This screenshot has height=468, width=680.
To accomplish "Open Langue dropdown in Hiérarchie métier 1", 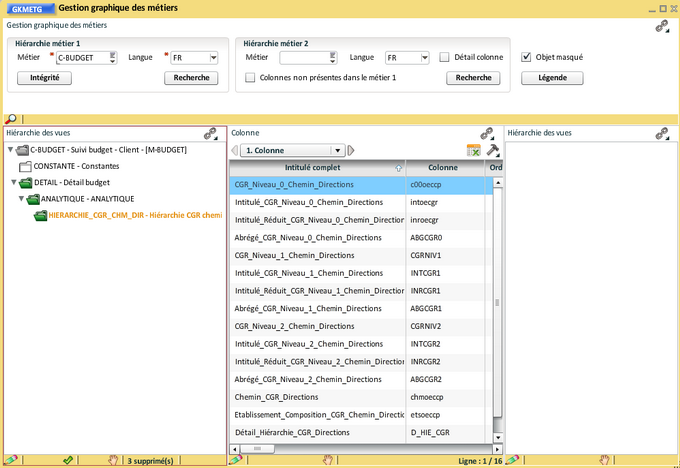I will [x=213, y=58].
